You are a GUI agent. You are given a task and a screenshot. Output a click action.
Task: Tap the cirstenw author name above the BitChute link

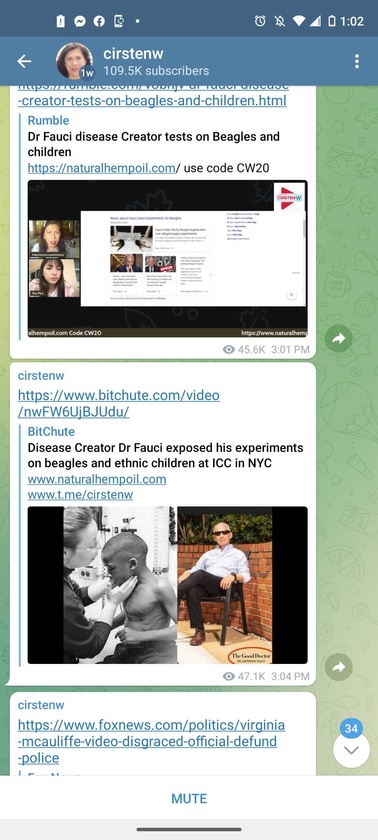click(x=41, y=376)
